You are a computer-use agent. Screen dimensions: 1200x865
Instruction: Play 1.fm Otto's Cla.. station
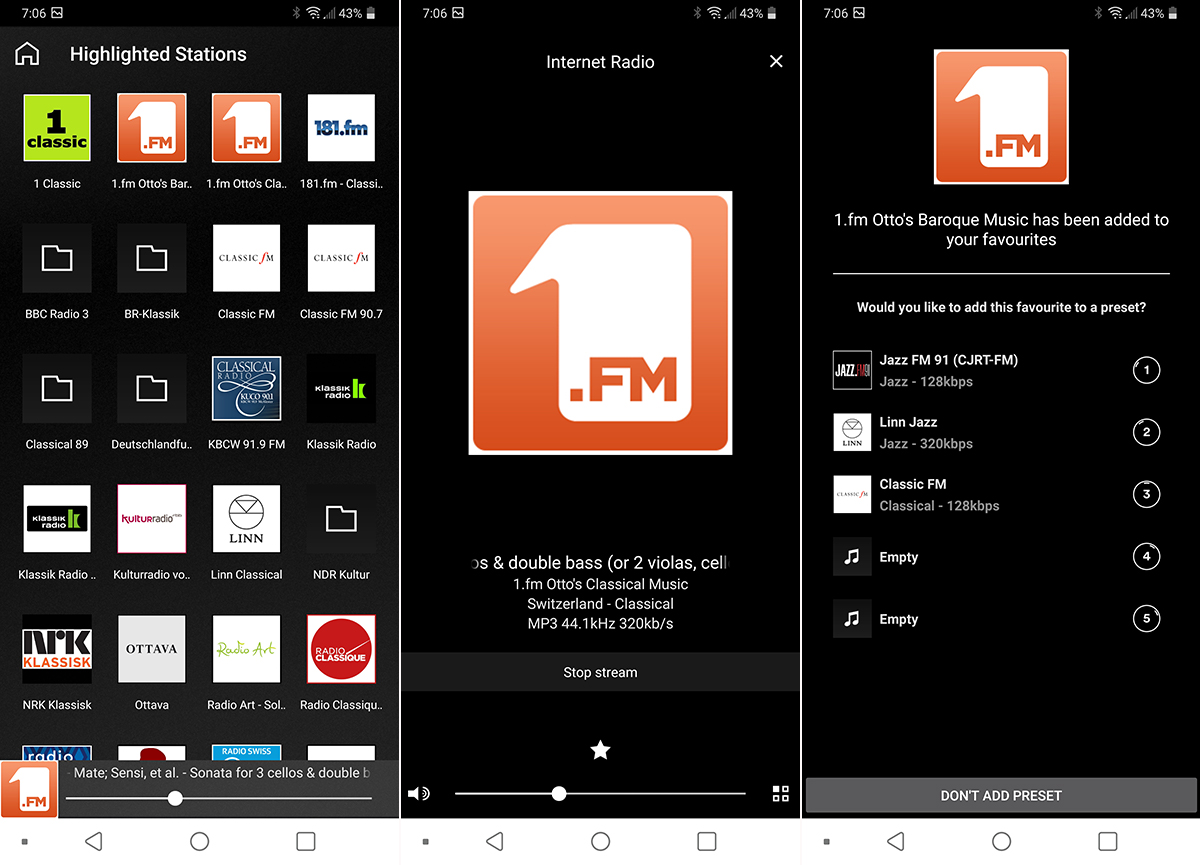246,128
